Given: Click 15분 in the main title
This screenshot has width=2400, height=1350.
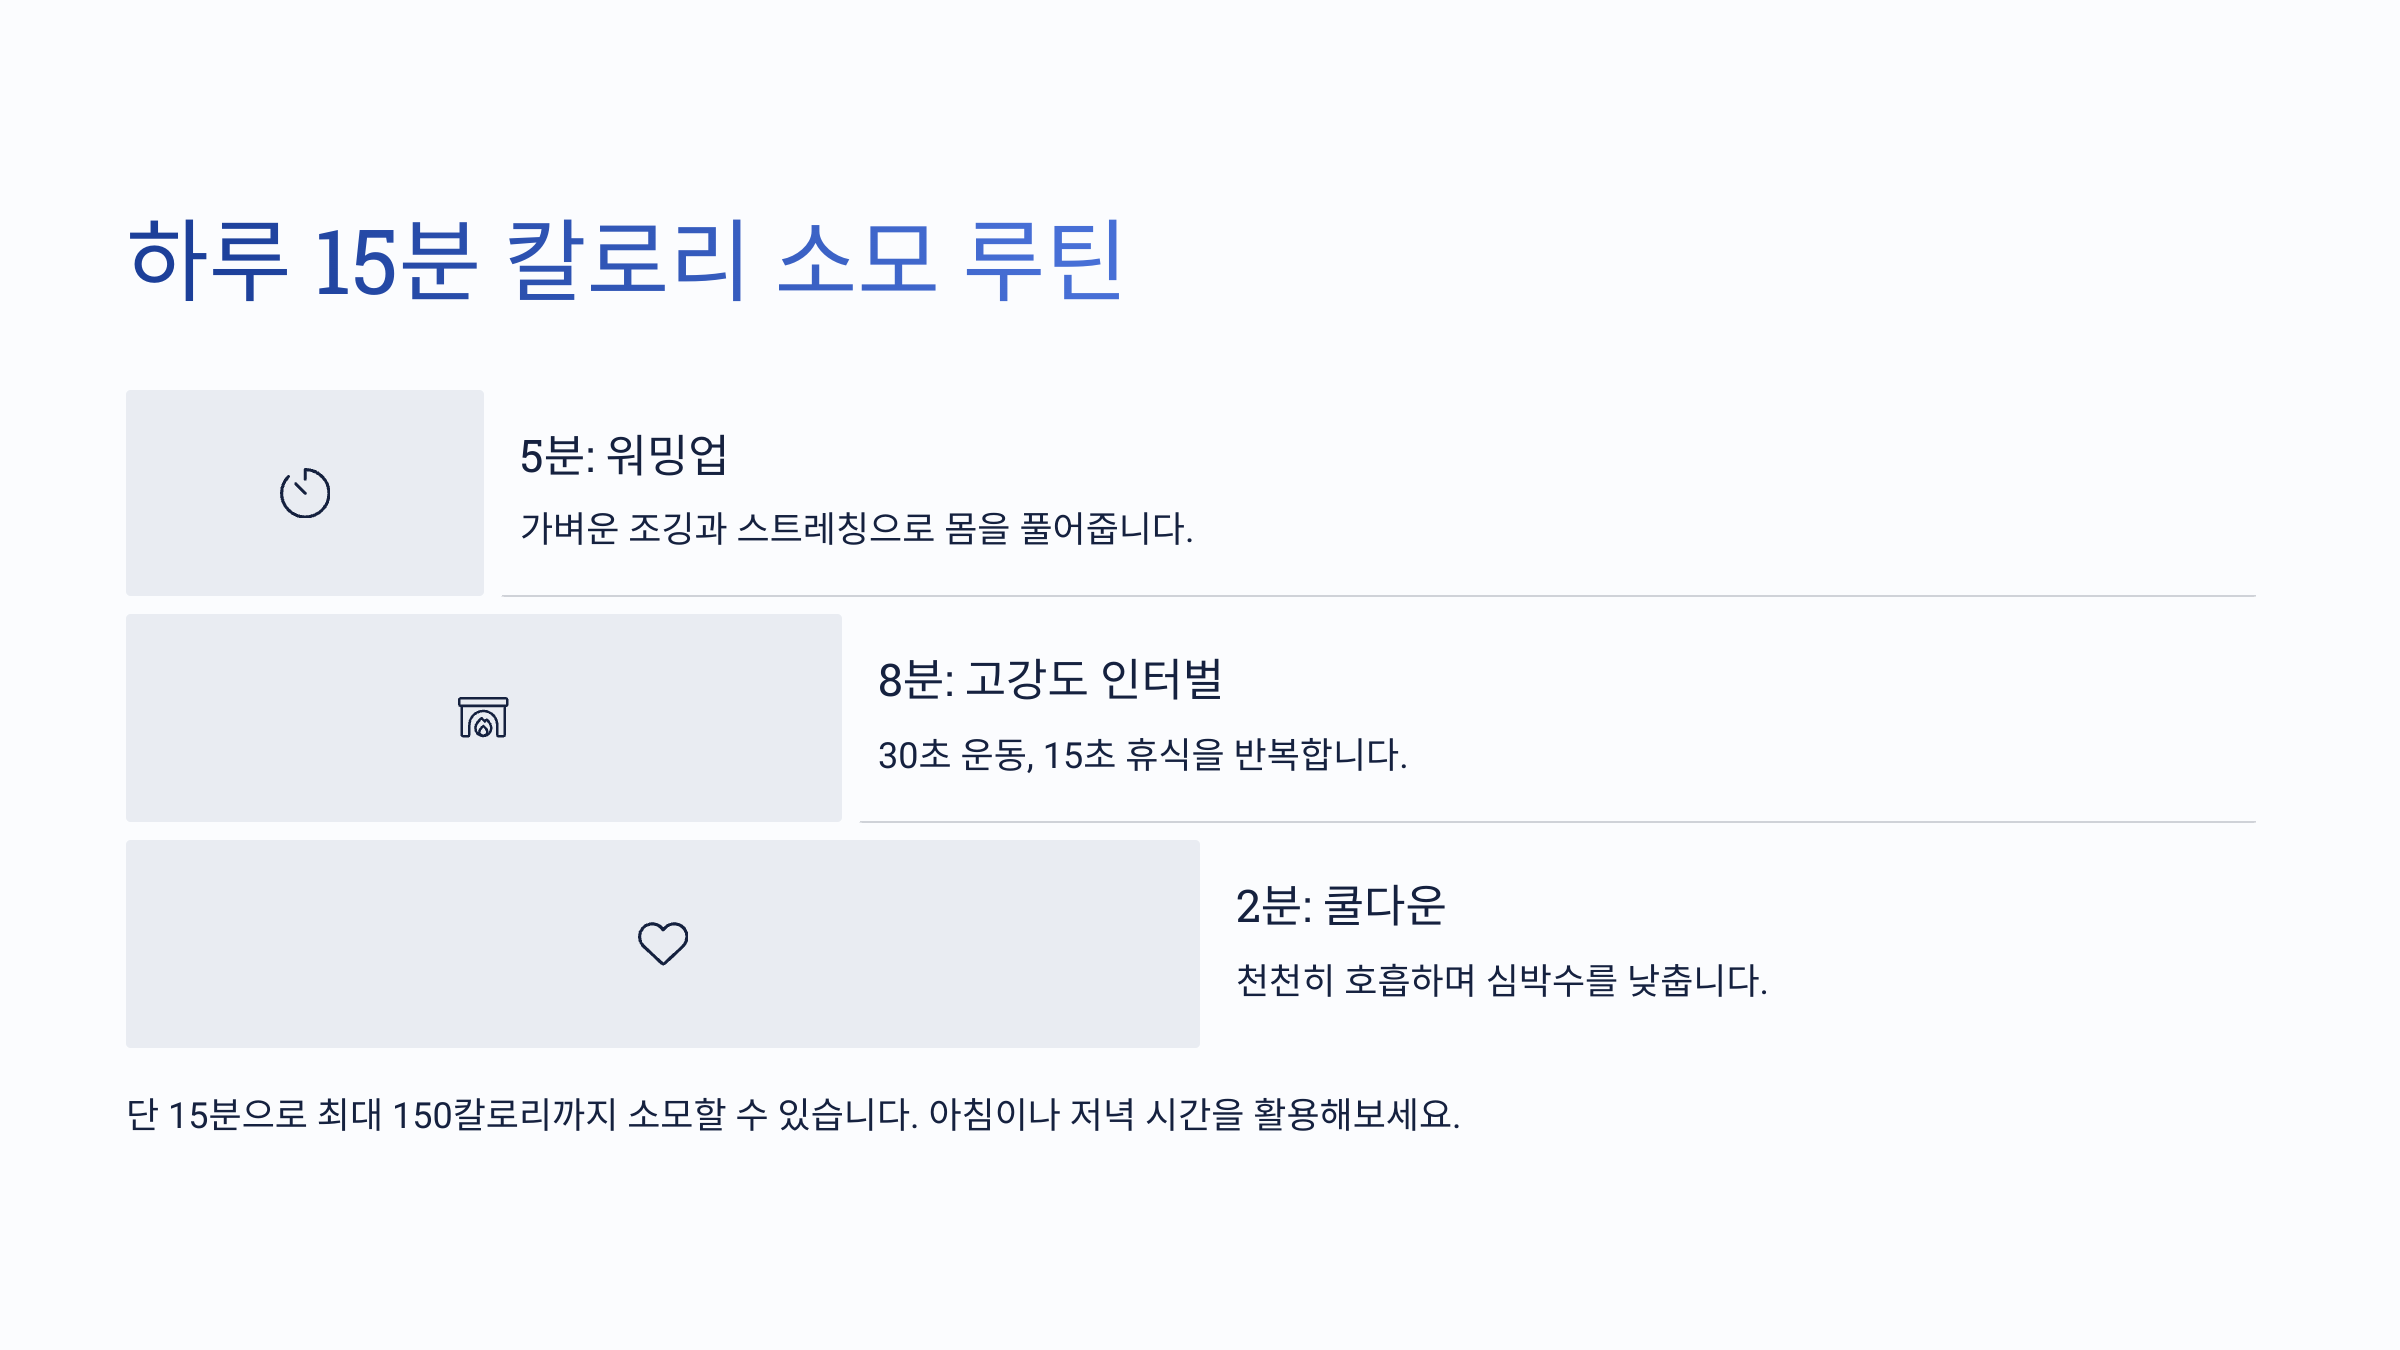Looking at the screenshot, I should (x=394, y=260).
